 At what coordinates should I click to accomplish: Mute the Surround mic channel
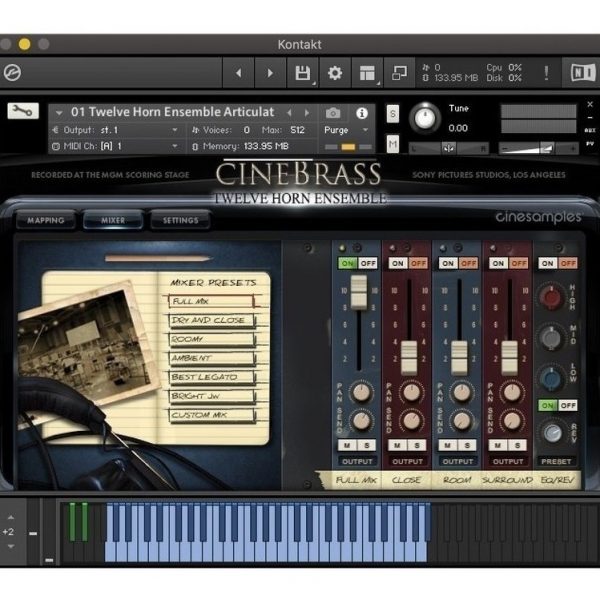pos(498,445)
